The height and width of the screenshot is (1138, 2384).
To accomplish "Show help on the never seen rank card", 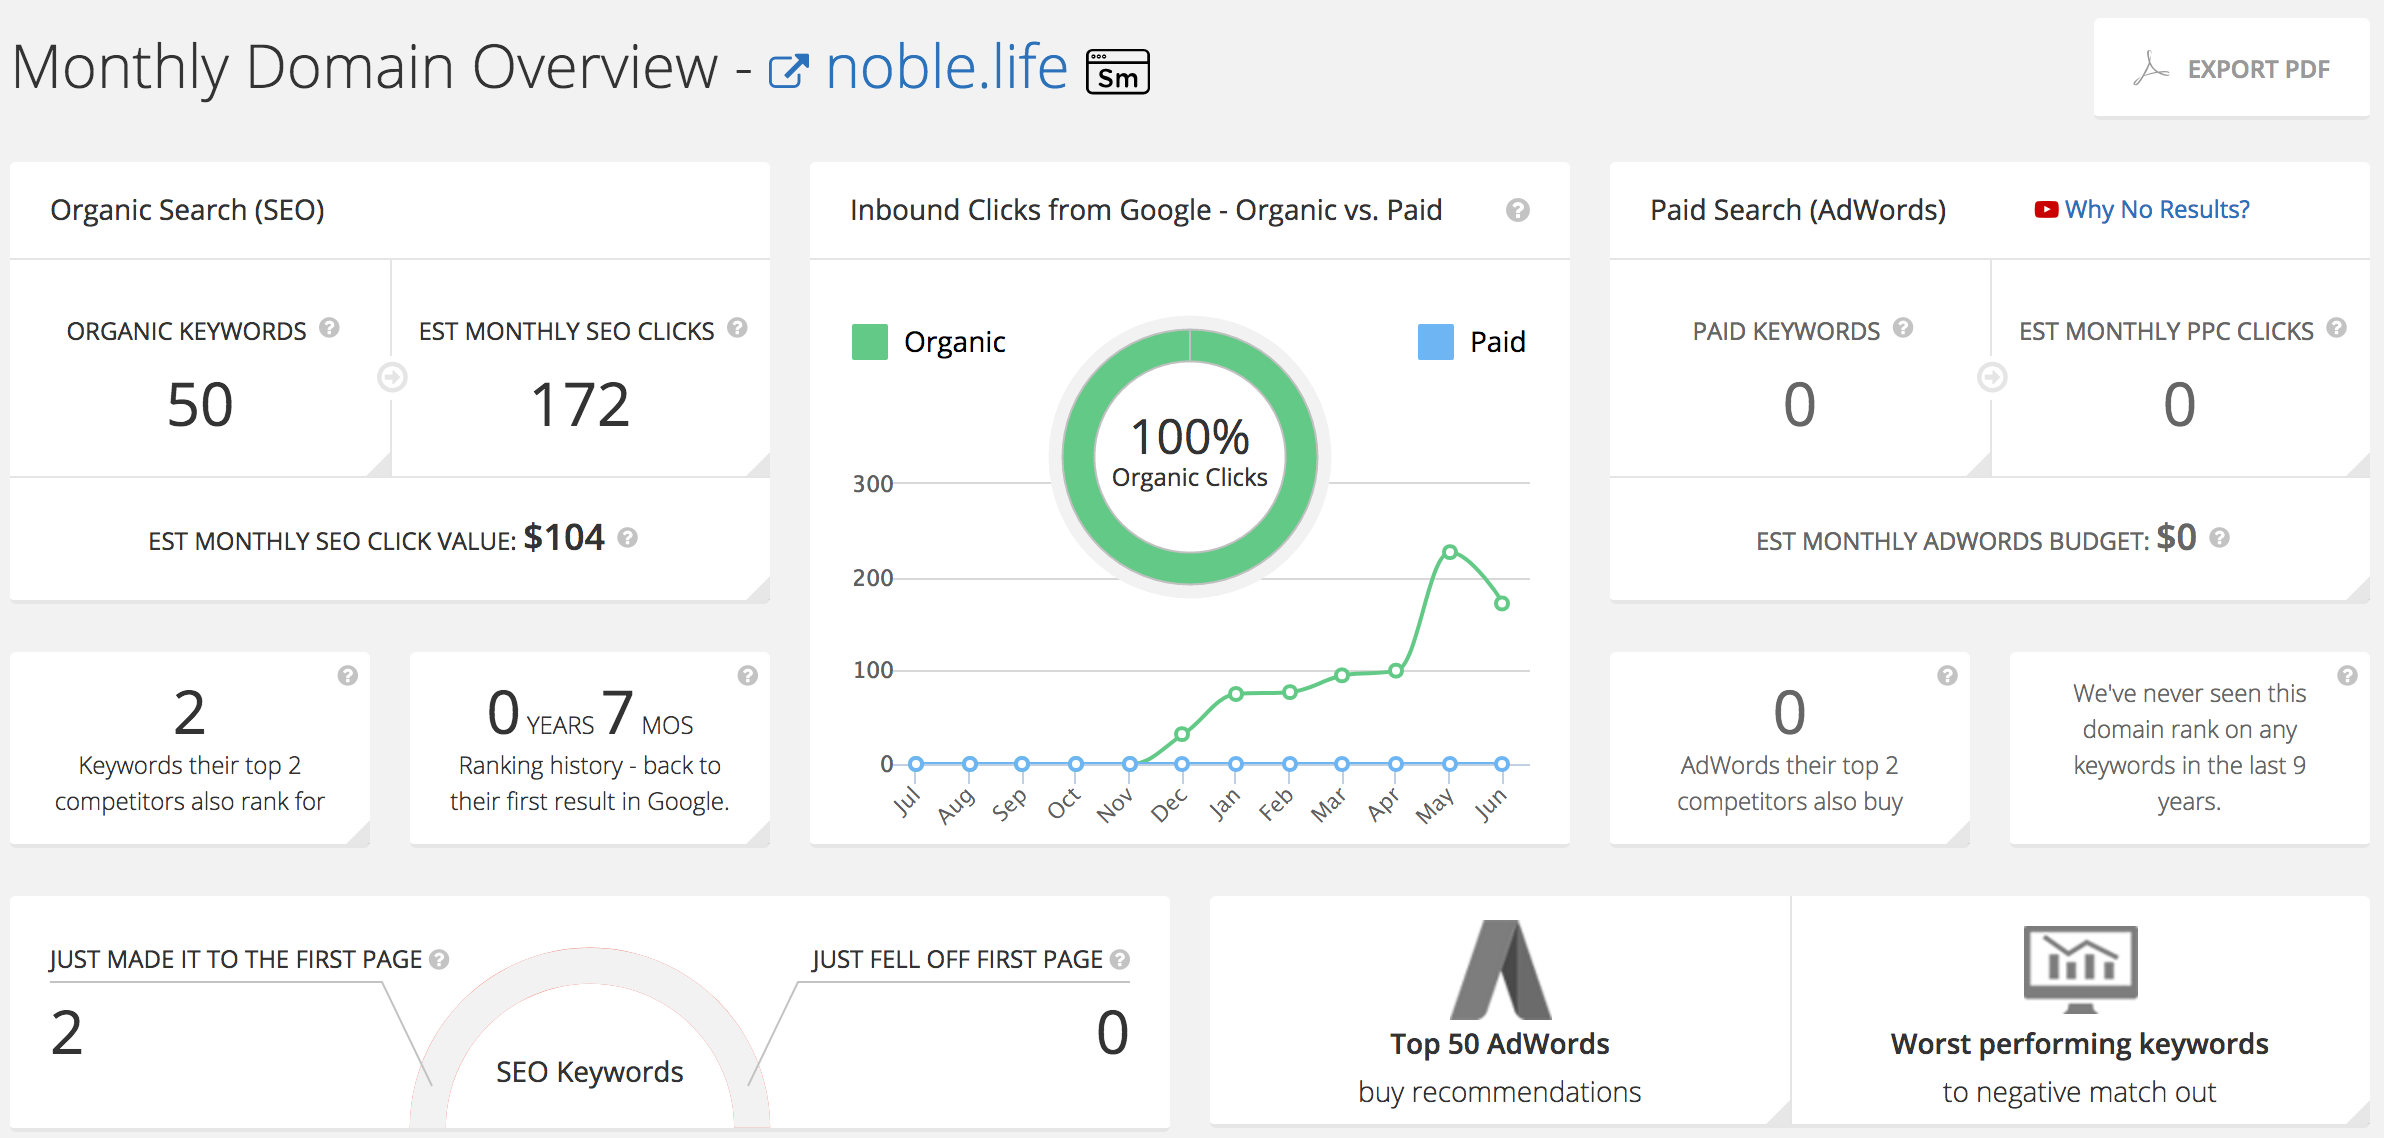I will click(2347, 675).
